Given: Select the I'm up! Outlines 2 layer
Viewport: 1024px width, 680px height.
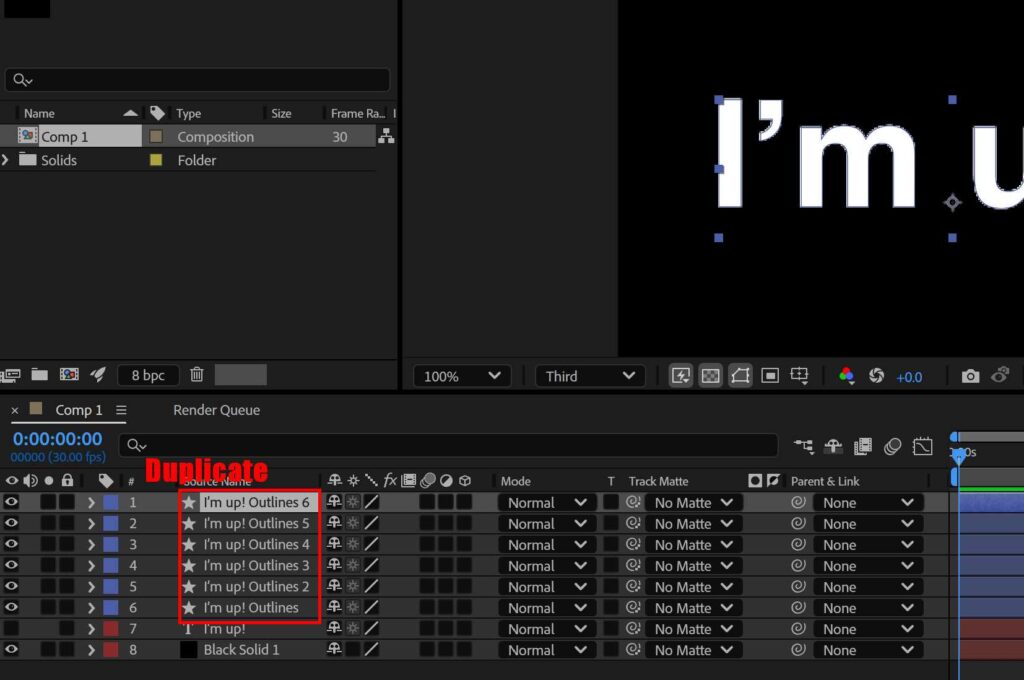Looking at the screenshot, I should click(x=256, y=586).
